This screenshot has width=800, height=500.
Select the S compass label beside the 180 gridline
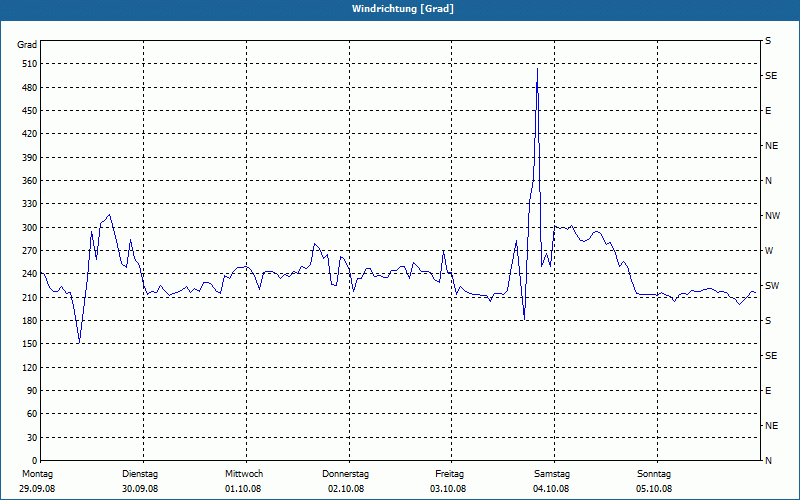(768, 321)
